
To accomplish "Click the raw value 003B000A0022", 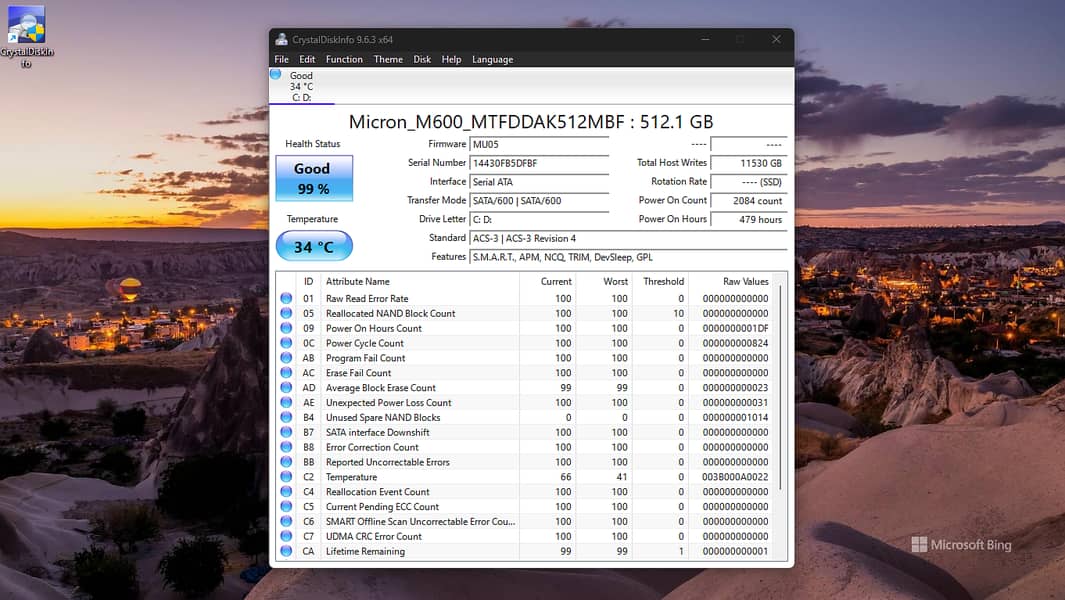I will point(735,477).
